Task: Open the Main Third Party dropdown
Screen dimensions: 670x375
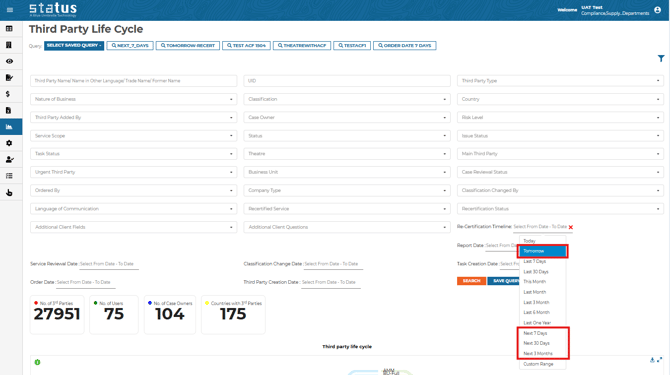Action: [560, 154]
